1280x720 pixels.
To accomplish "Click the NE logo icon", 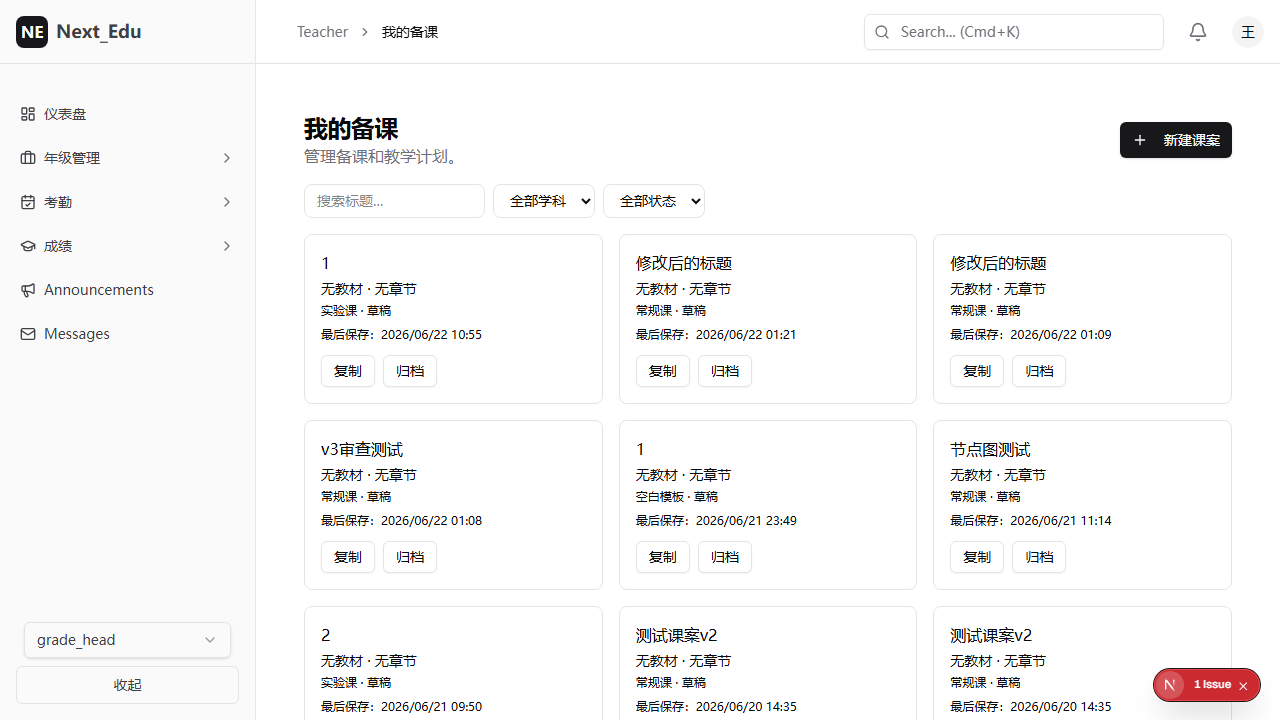I will click(32, 32).
